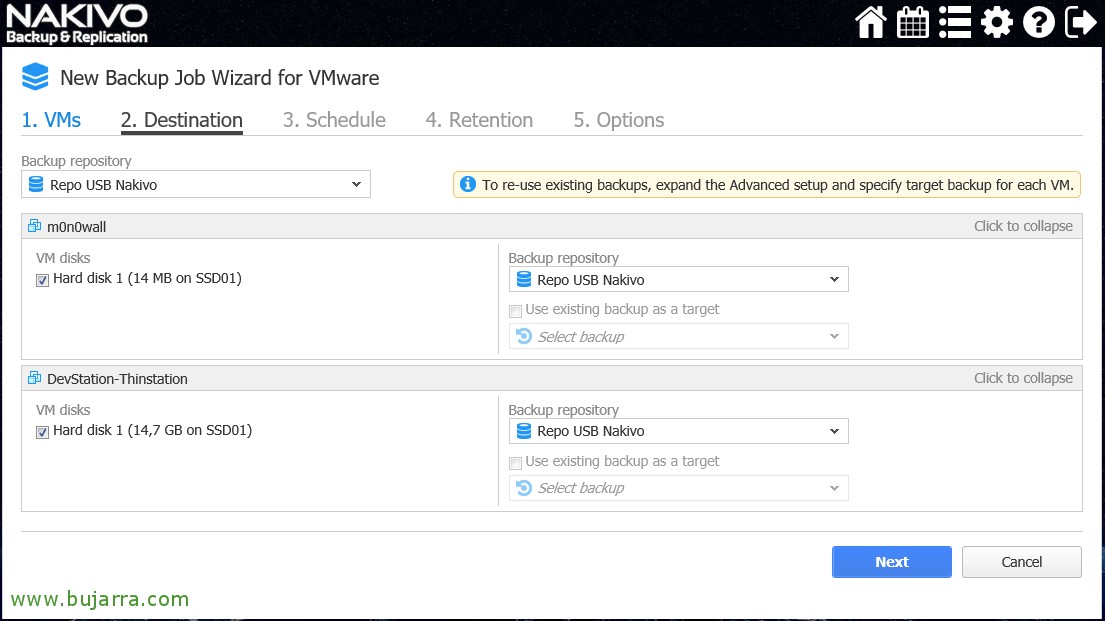Viewport: 1105px width, 621px height.
Task: Click the wizard stack icon beside title
Action: 35,77
